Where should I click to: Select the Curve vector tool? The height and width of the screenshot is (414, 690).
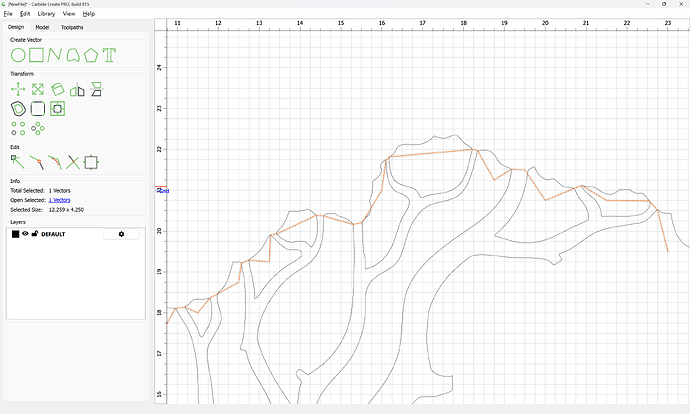point(73,55)
